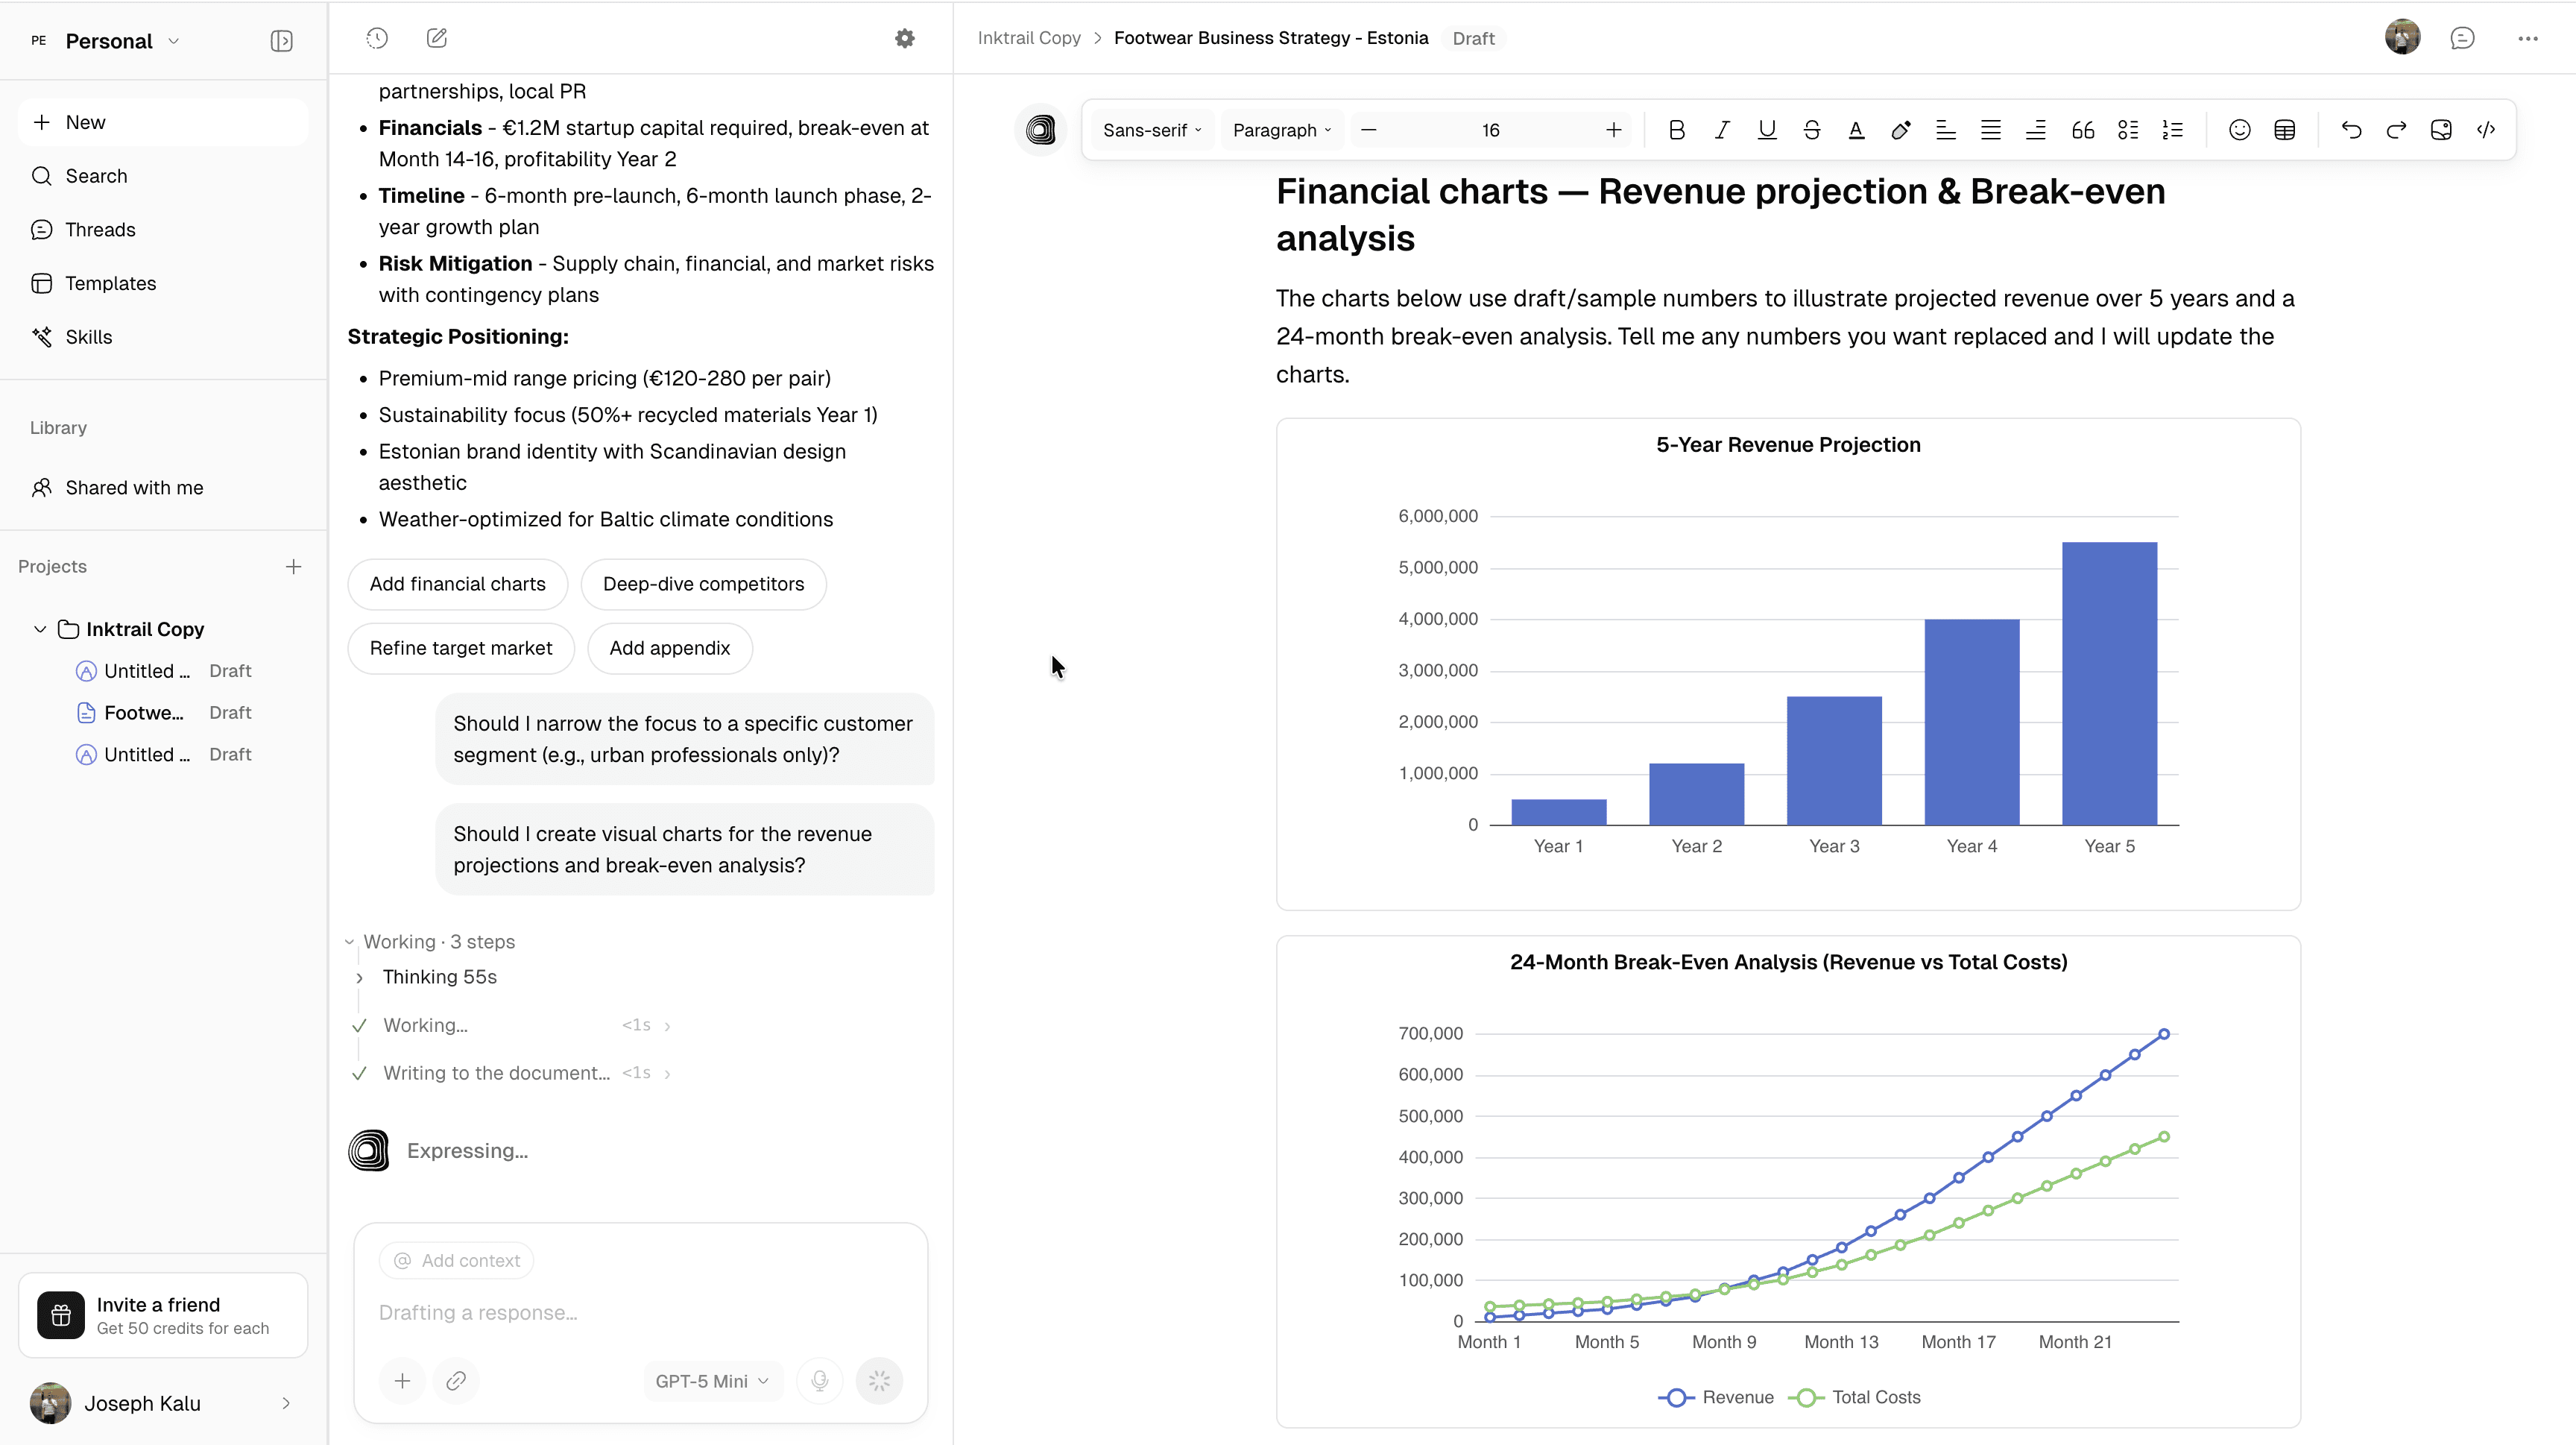Open version history with the clock icon
The height and width of the screenshot is (1445, 2576).
pyautogui.click(x=377, y=38)
